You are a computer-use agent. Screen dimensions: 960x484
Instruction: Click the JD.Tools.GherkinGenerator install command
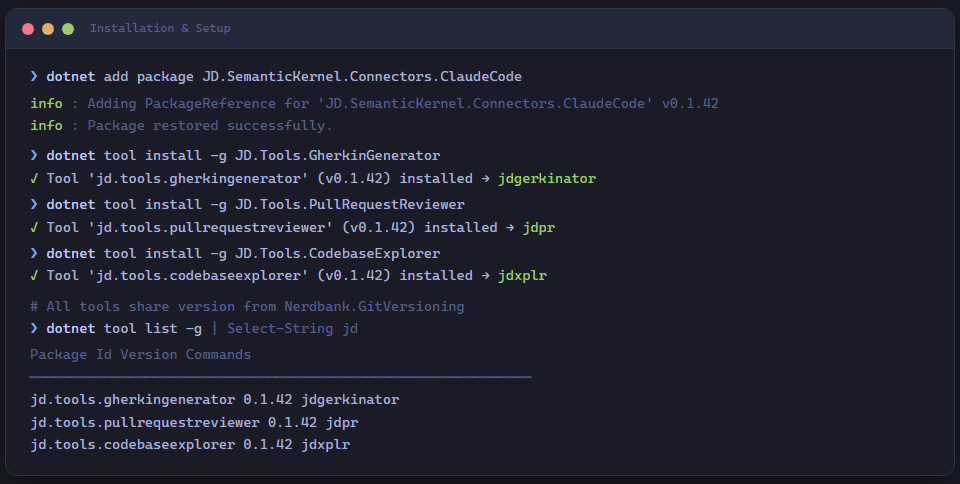(243, 155)
